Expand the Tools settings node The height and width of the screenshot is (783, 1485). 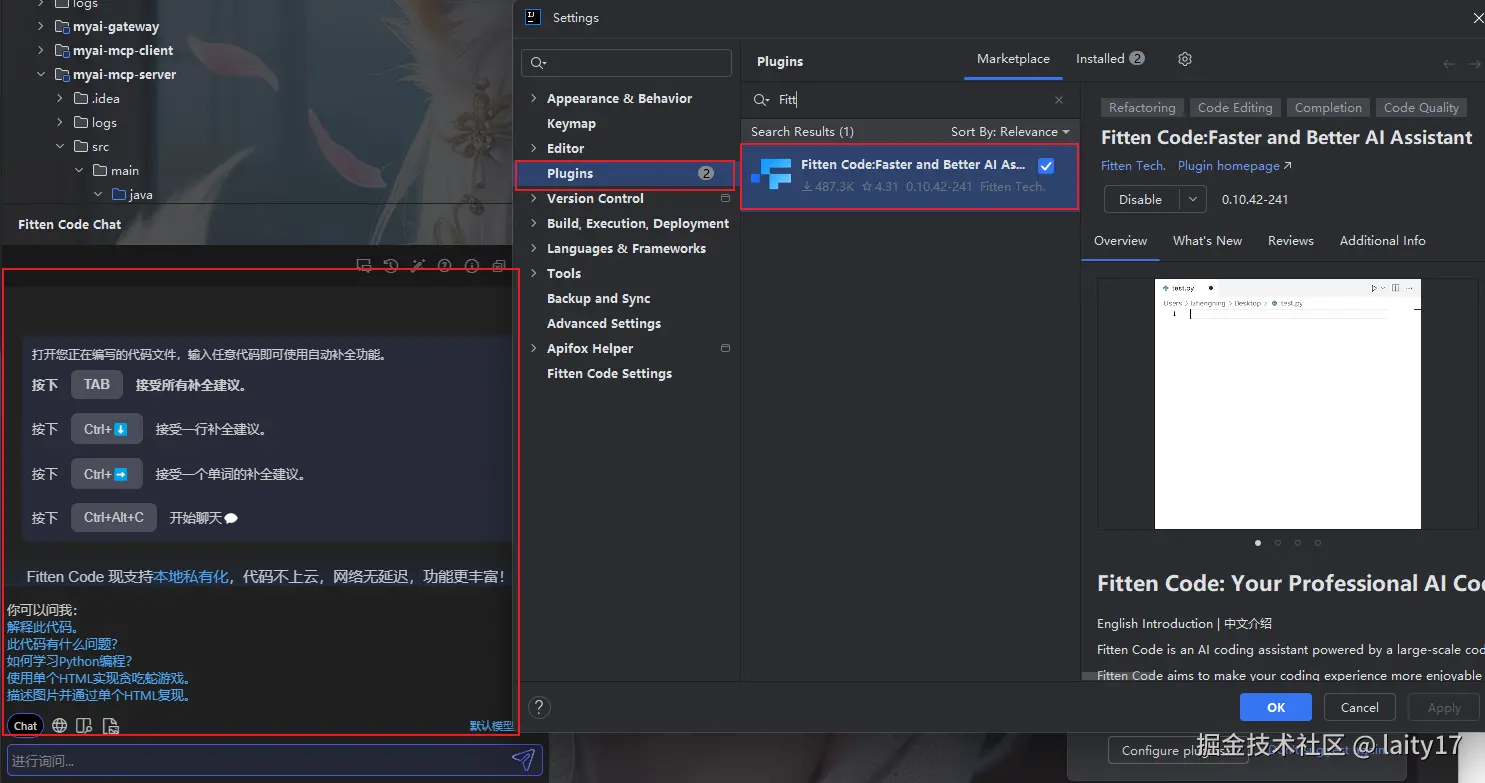534,273
